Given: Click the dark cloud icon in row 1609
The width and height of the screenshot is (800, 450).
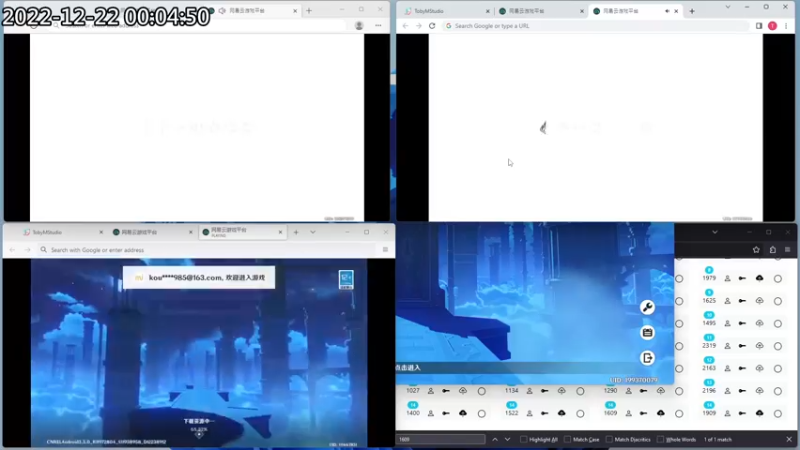Looking at the screenshot, I should [661, 413].
